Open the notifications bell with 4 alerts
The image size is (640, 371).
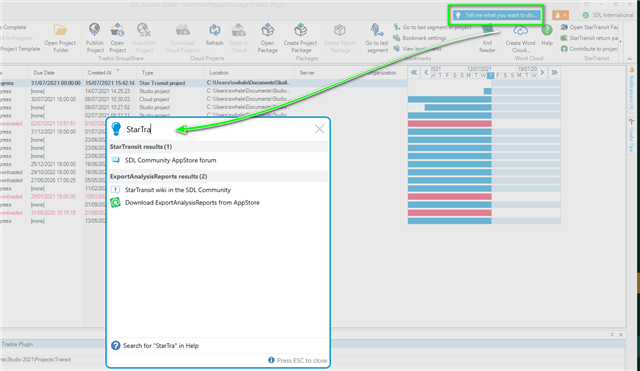click(560, 15)
